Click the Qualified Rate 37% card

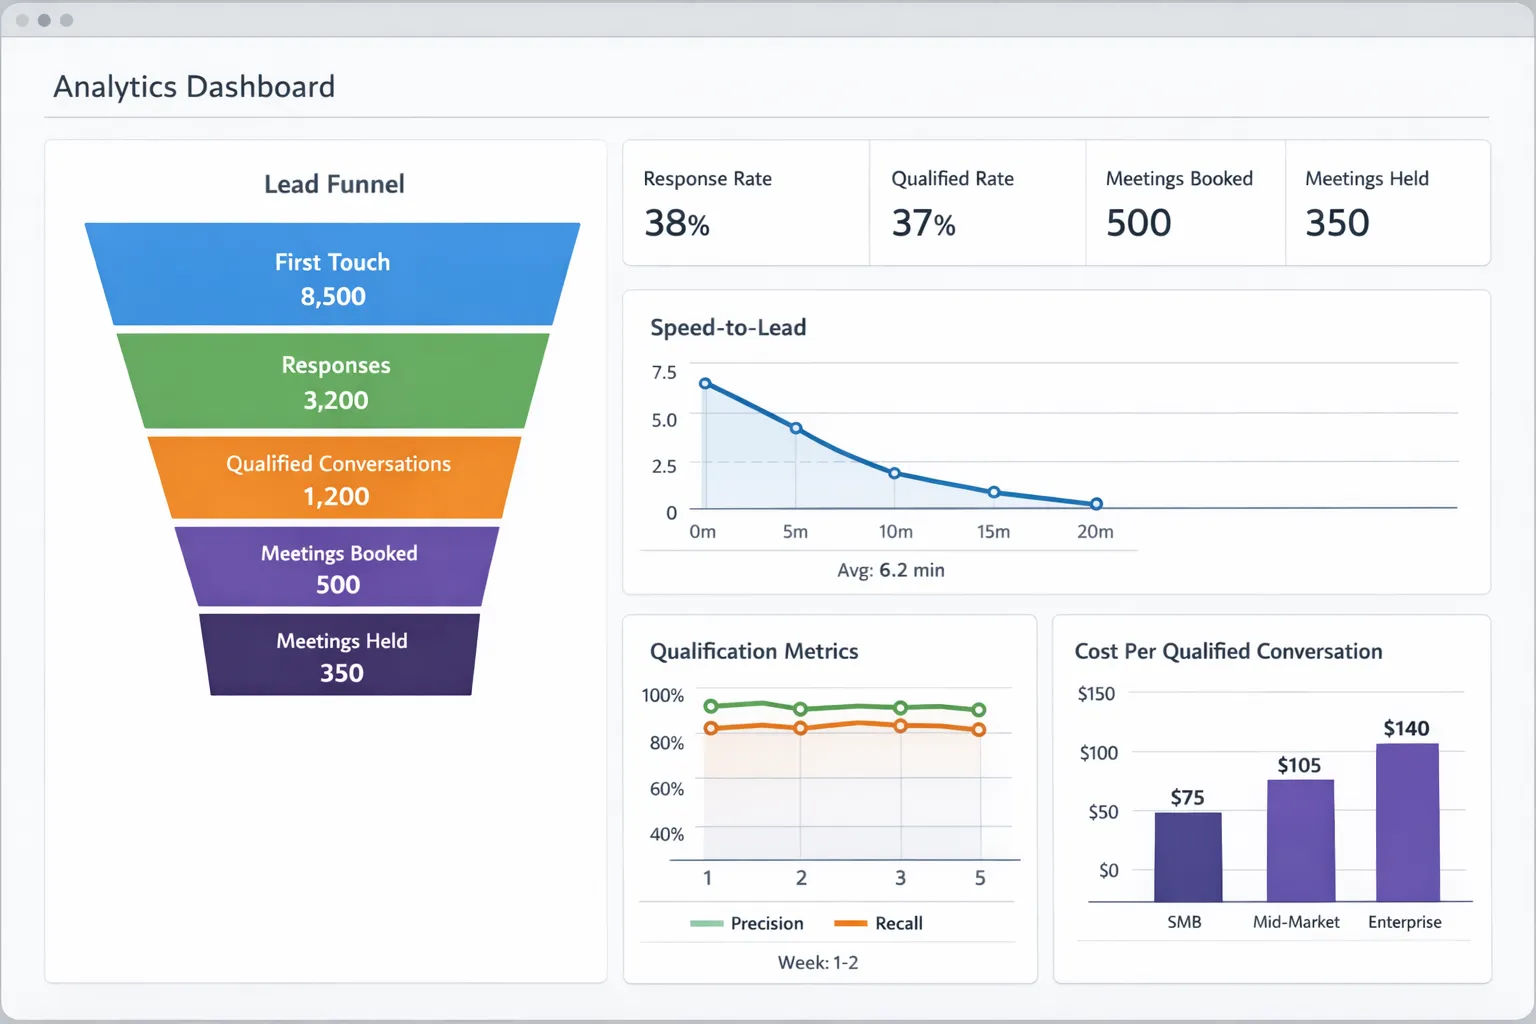[x=975, y=202]
